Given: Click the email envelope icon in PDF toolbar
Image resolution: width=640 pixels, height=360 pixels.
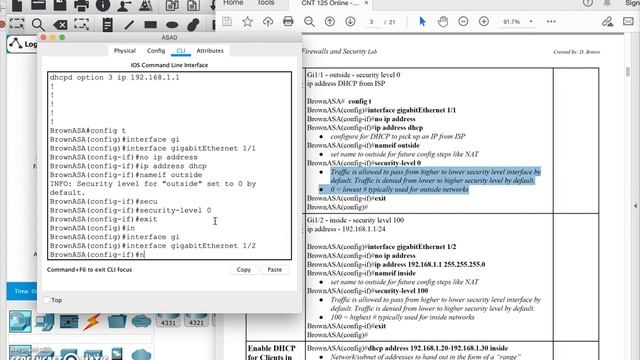Looking at the screenshot, I should tap(629, 21).
